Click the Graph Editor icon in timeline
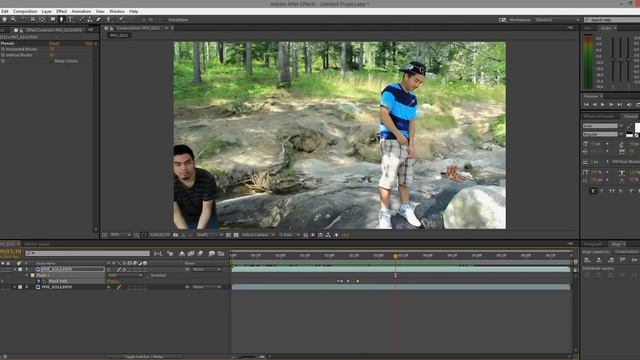This screenshot has width=640, height=360. pos(221,254)
